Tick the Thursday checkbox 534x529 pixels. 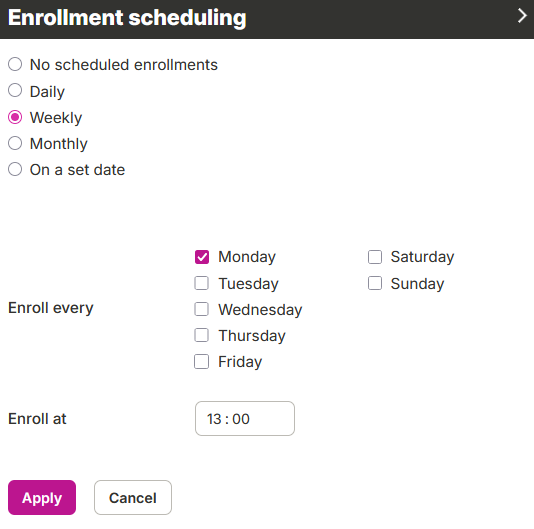point(202,335)
